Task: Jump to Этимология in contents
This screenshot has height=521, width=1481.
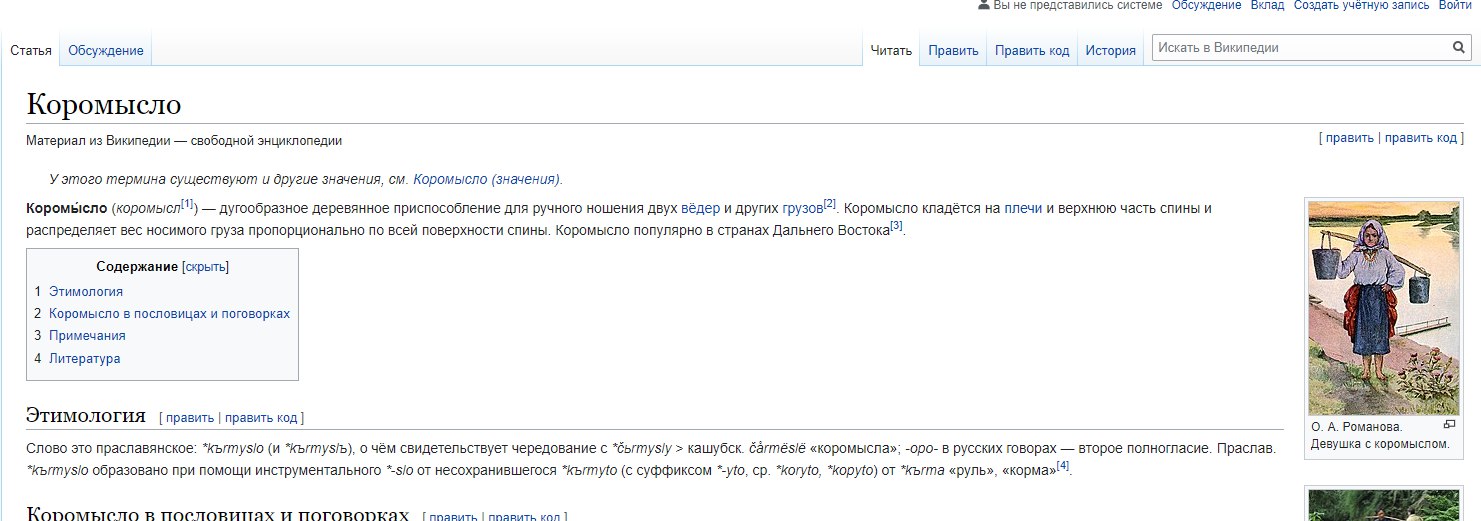Action: [x=86, y=291]
